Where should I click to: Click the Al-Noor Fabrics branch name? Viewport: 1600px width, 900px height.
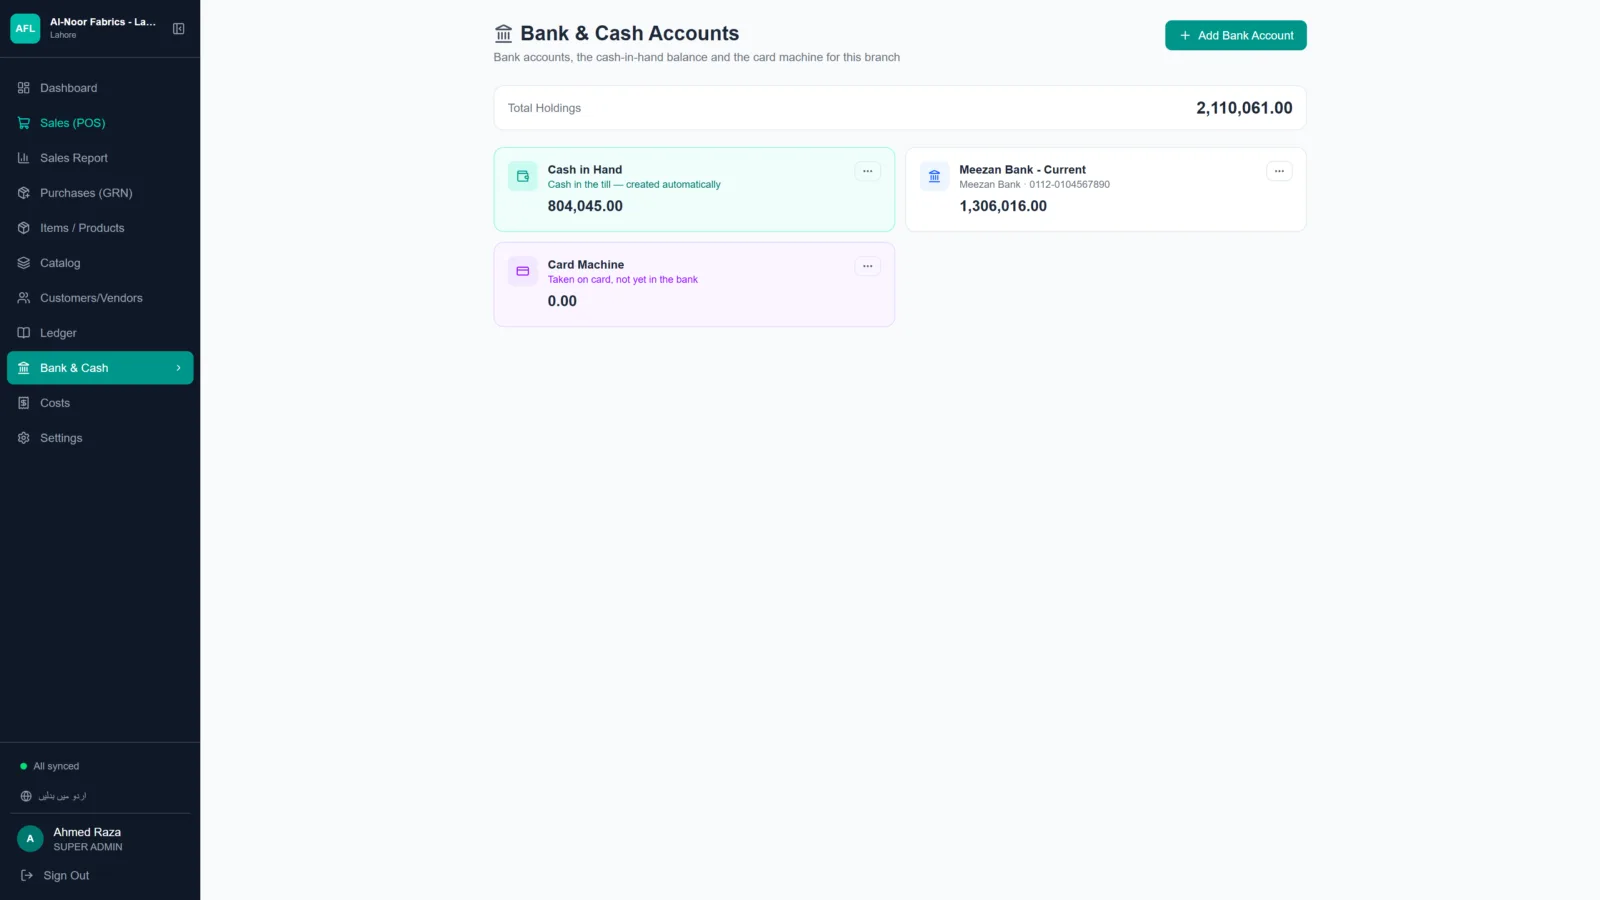103,22
